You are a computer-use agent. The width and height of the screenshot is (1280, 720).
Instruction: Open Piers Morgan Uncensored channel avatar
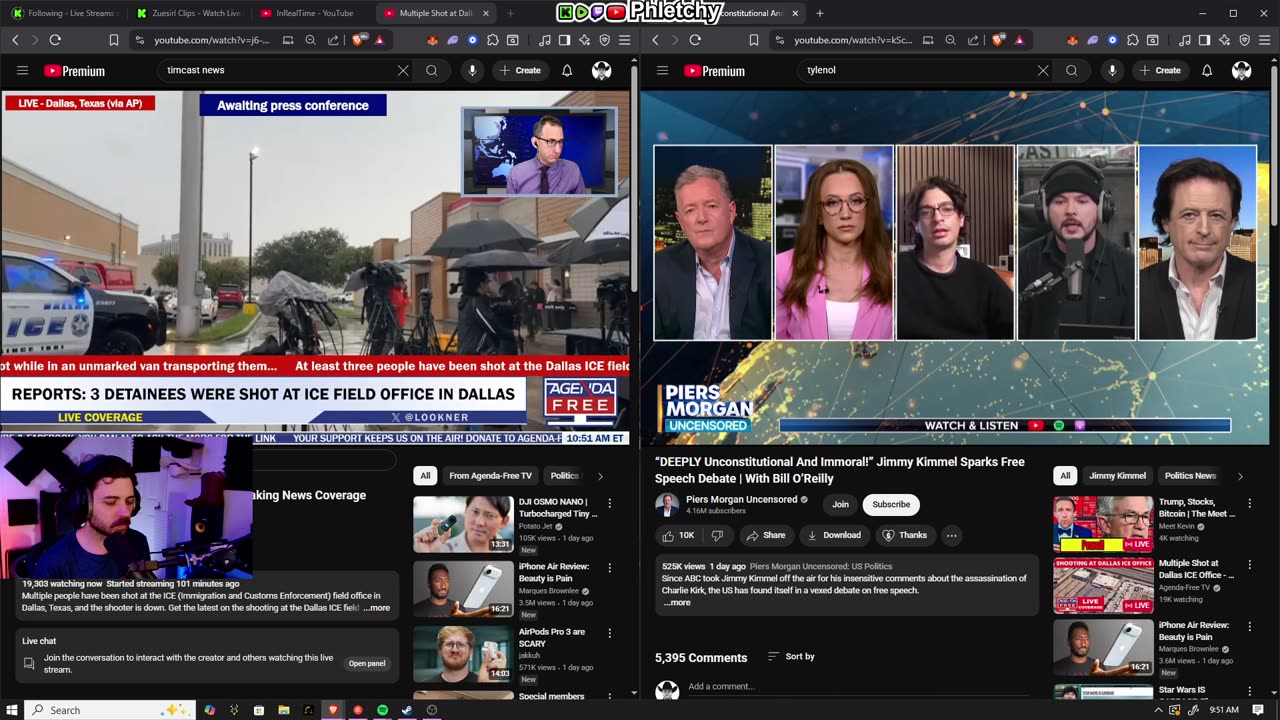(667, 505)
